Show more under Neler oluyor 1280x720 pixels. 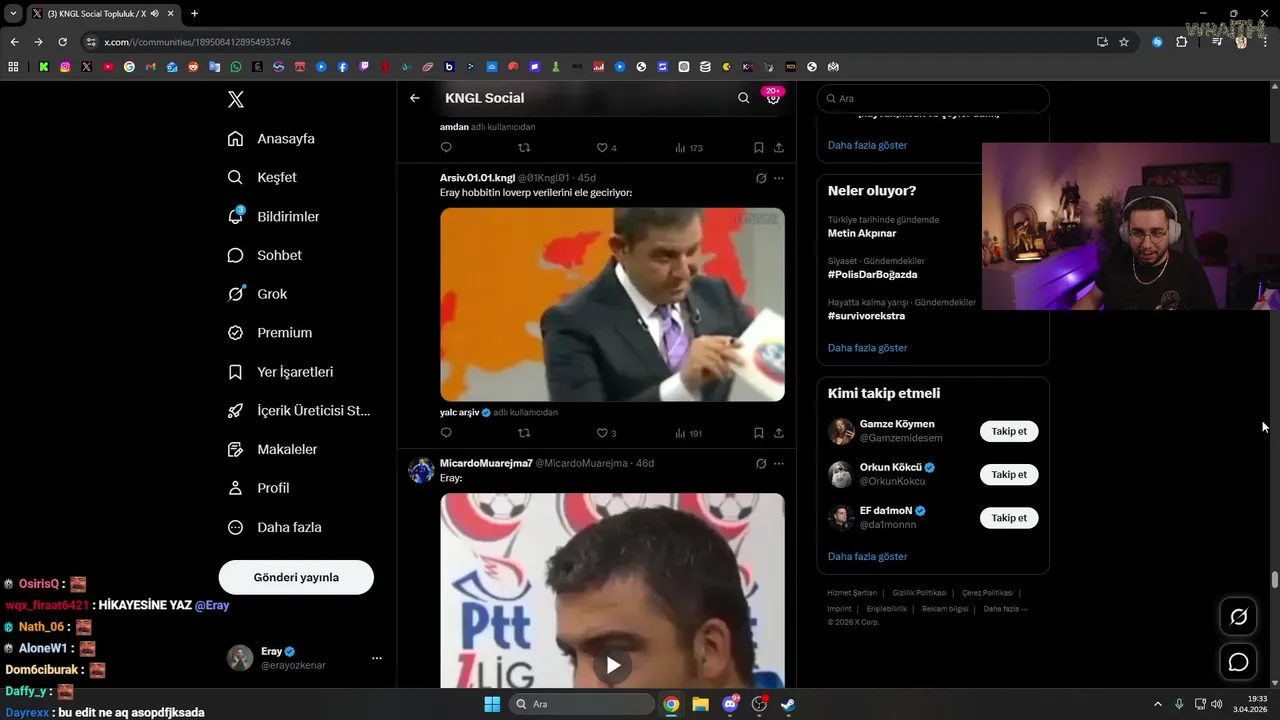click(867, 348)
